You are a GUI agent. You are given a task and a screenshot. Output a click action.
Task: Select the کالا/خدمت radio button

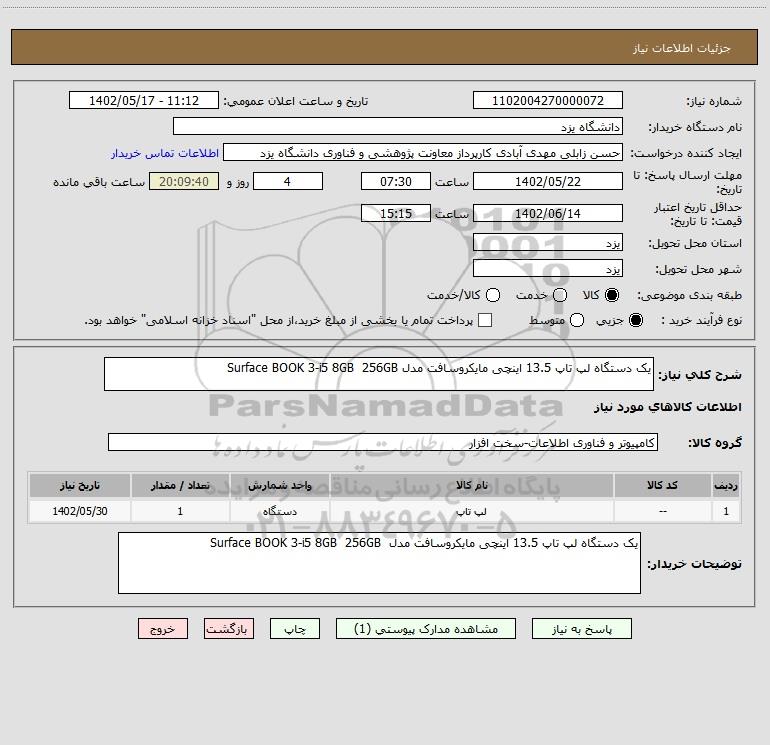[x=493, y=295]
